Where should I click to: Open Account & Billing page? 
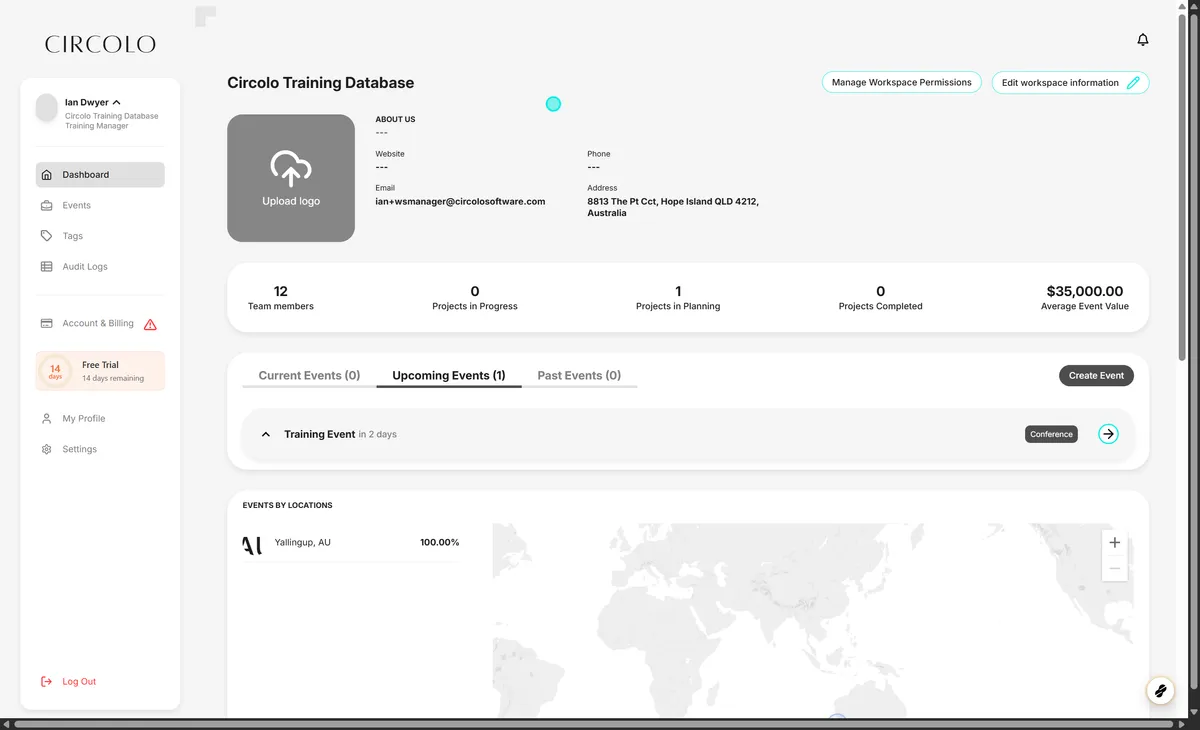point(100,324)
